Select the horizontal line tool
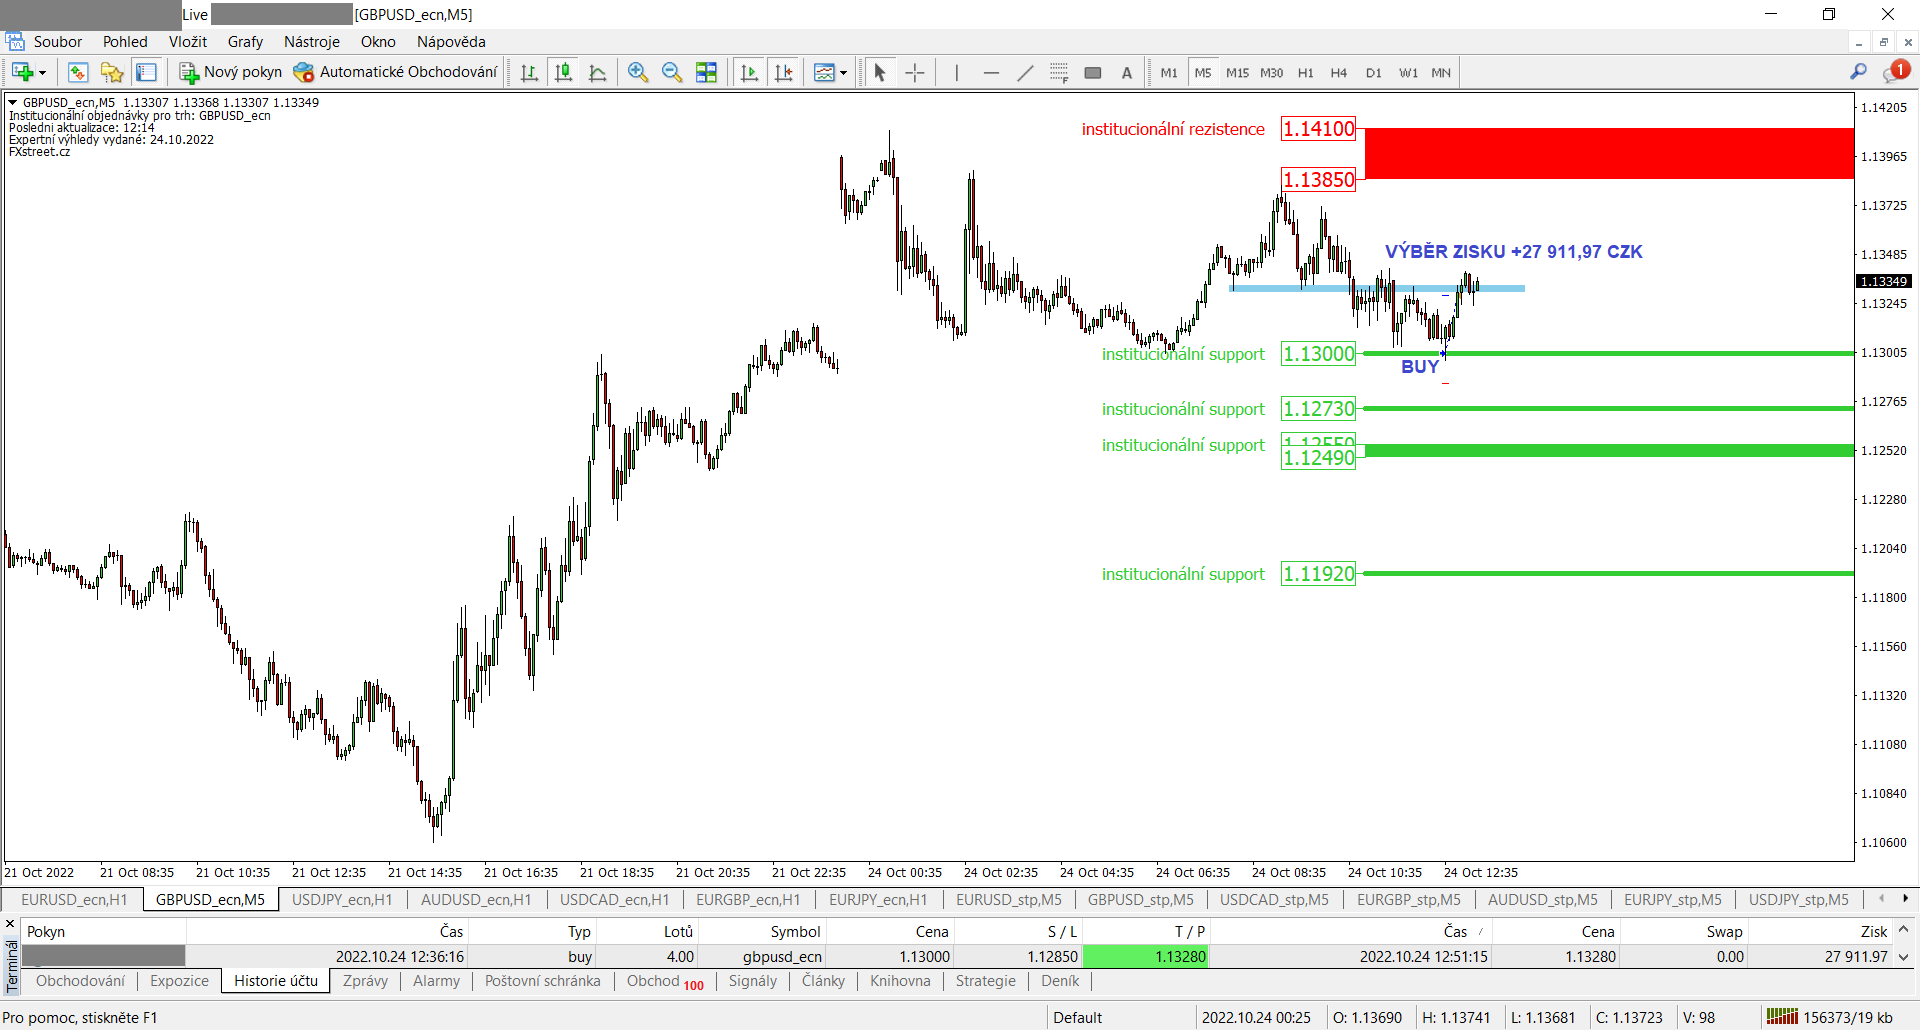This screenshot has height=1030, width=1920. (x=991, y=72)
